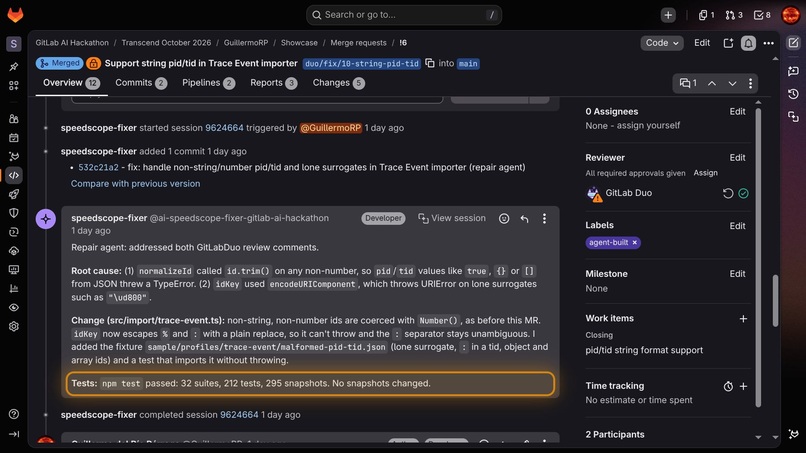Click assign yourself link
This screenshot has width=806, height=453.
648,125
